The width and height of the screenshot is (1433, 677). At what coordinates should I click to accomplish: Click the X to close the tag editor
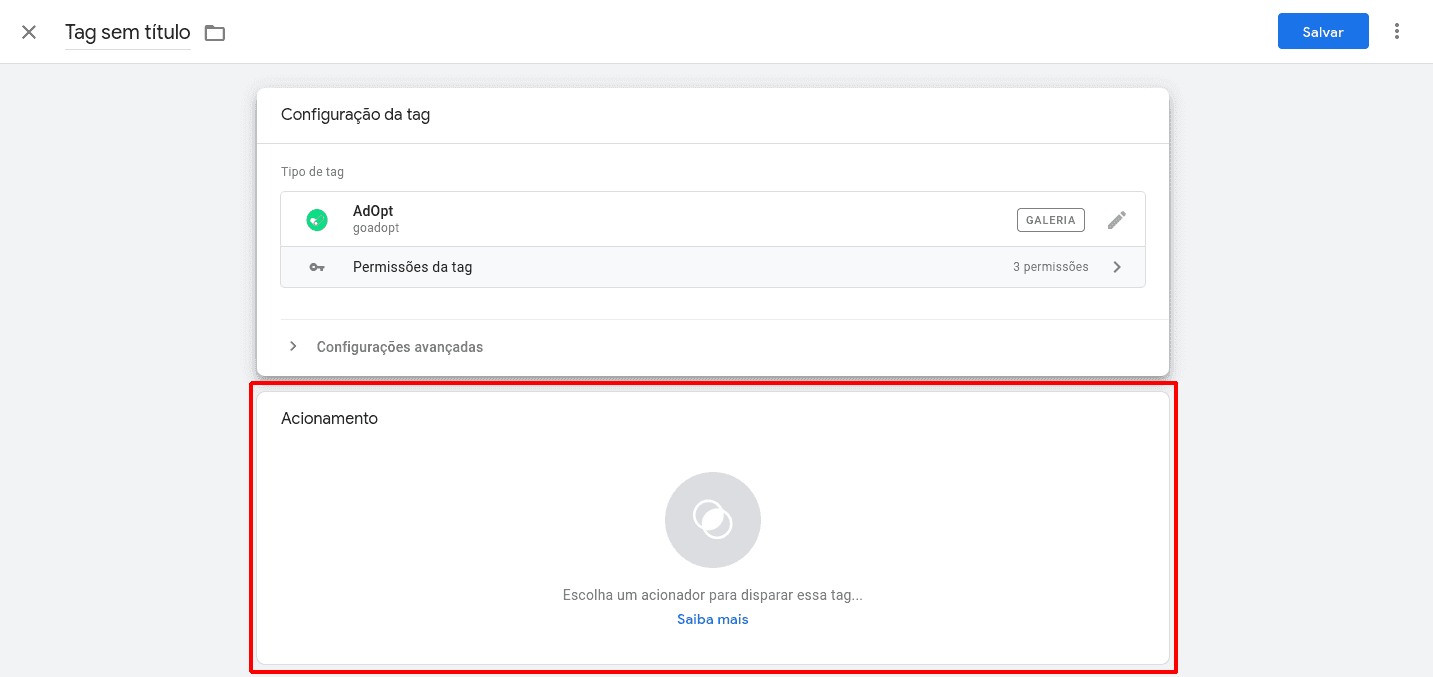(29, 32)
